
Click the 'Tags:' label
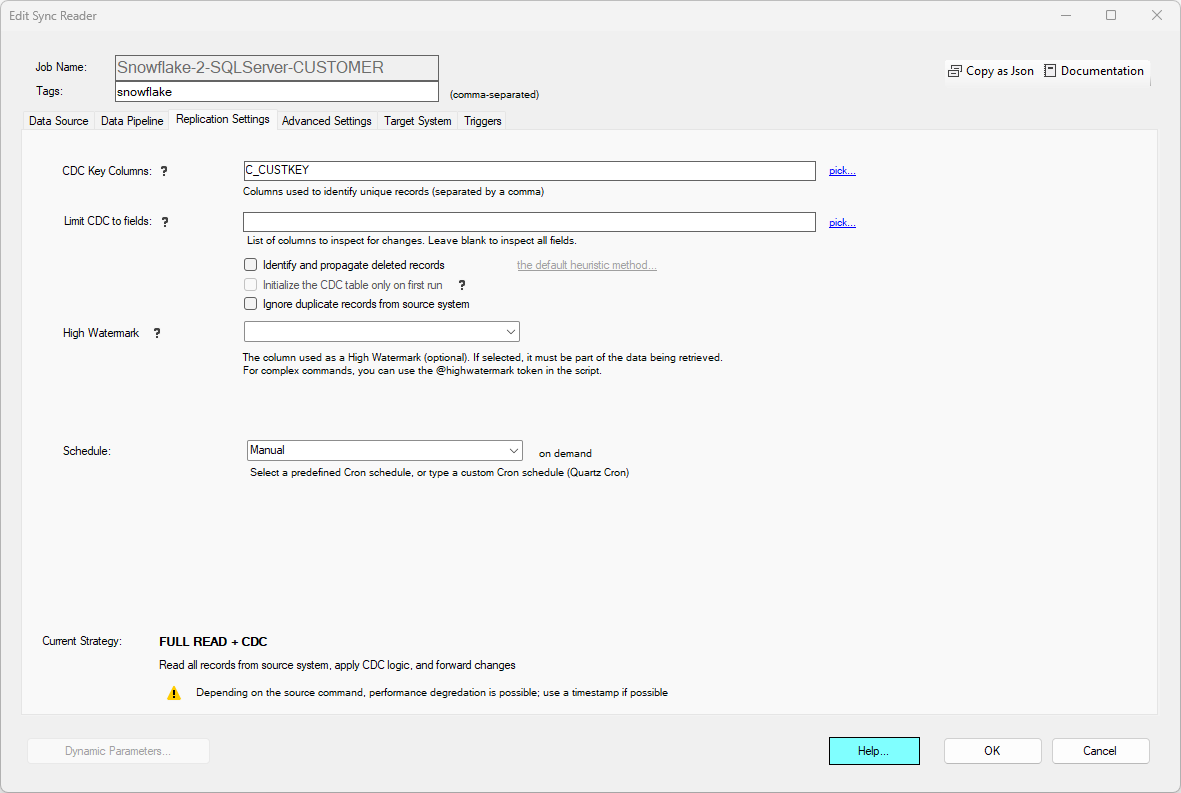[50, 91]
